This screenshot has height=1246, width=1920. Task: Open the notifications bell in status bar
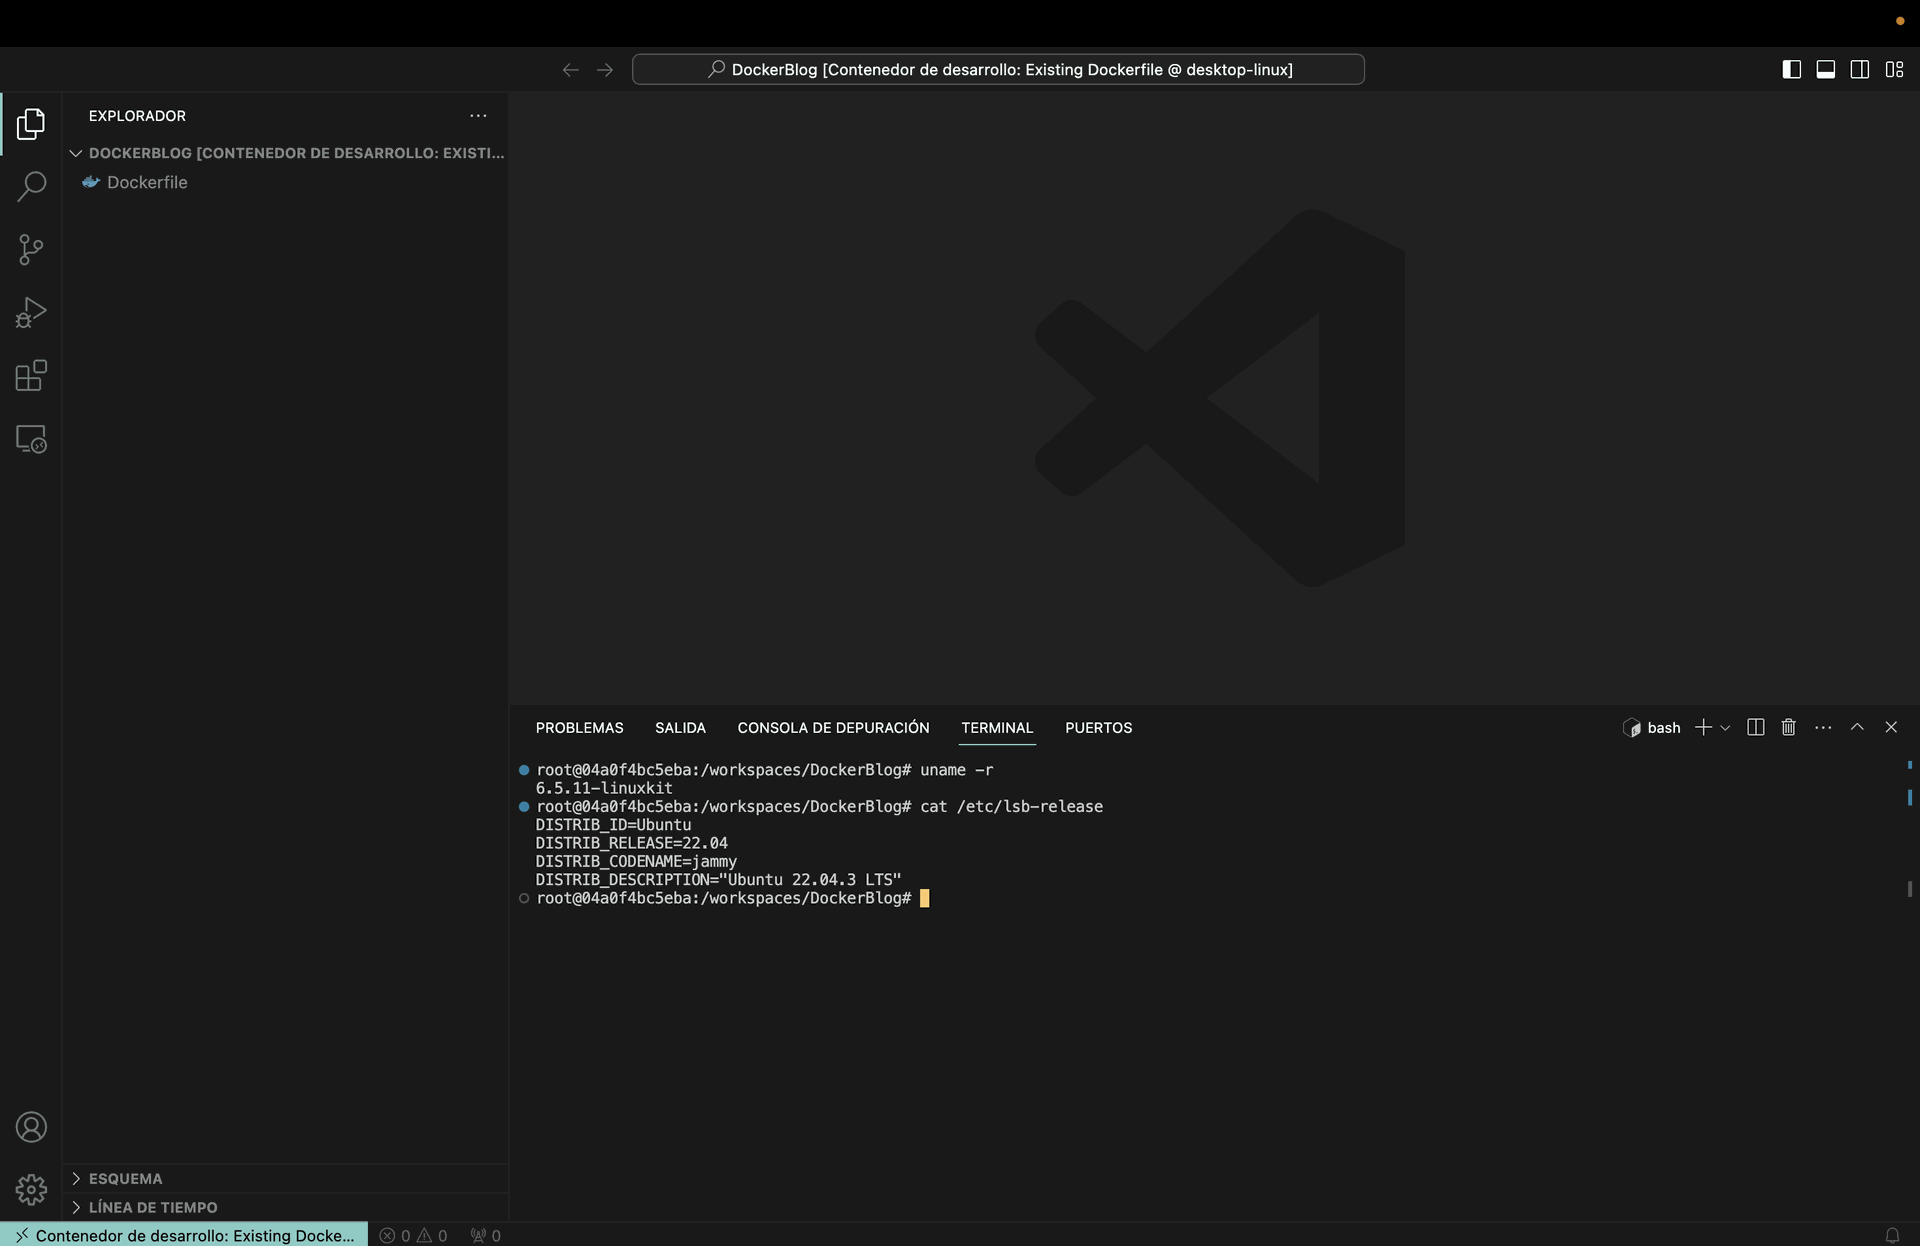coord(1892,1235)
